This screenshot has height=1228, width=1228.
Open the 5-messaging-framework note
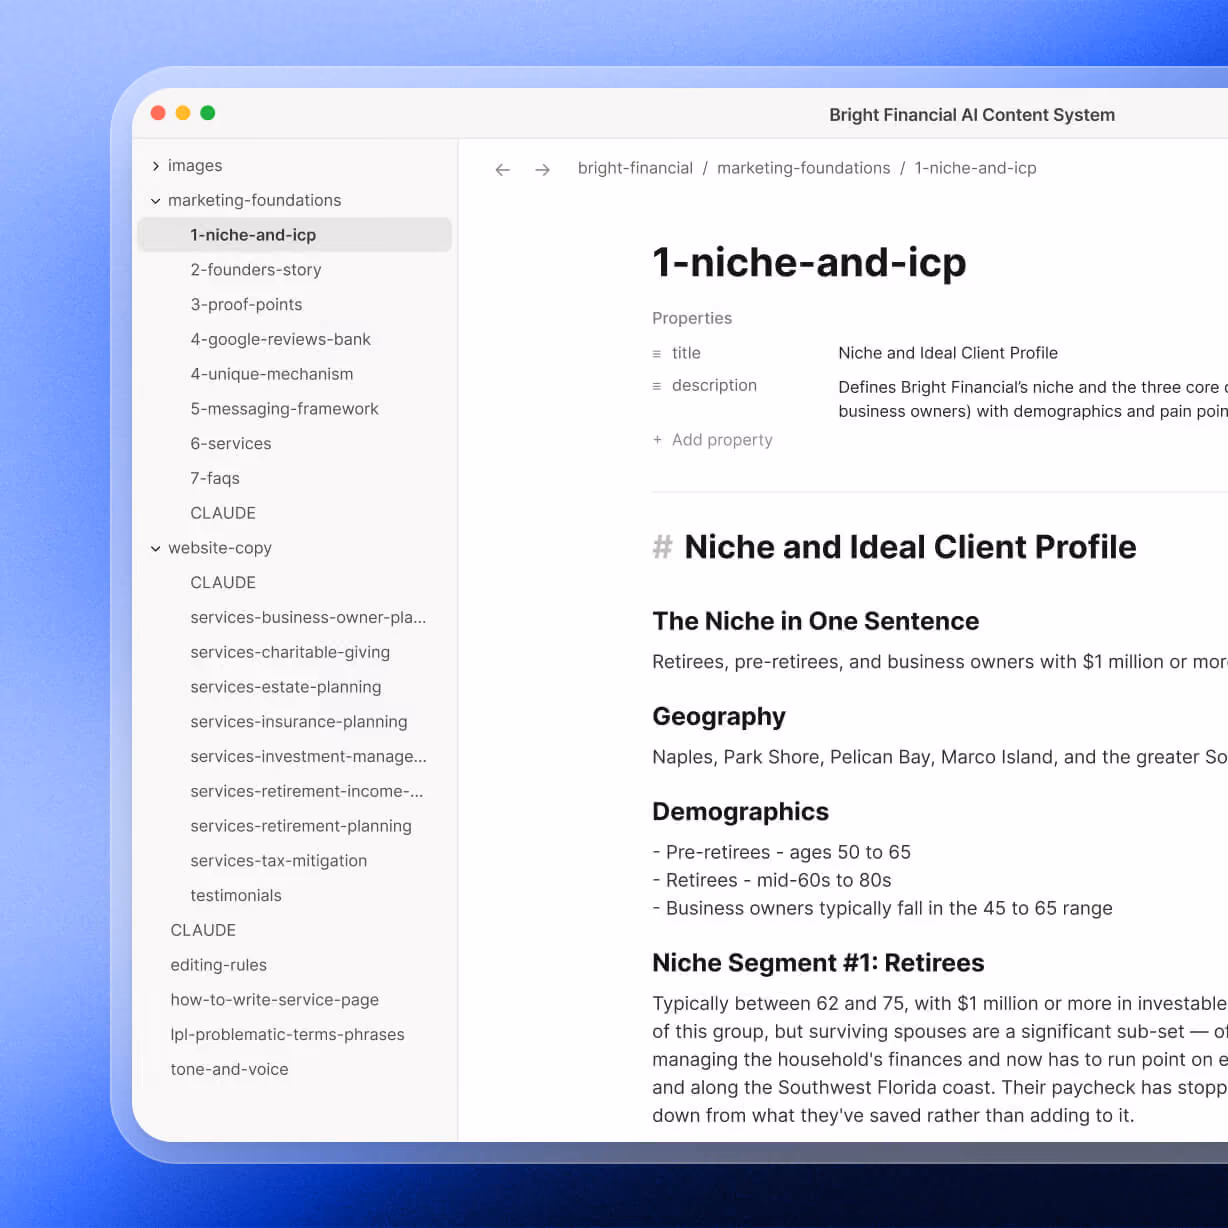[284, 409]
